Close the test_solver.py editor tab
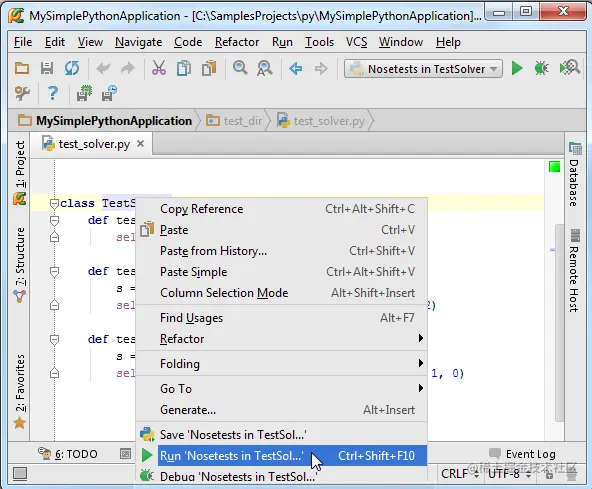This screenshot has height=489, width=592. pos(140,144)
